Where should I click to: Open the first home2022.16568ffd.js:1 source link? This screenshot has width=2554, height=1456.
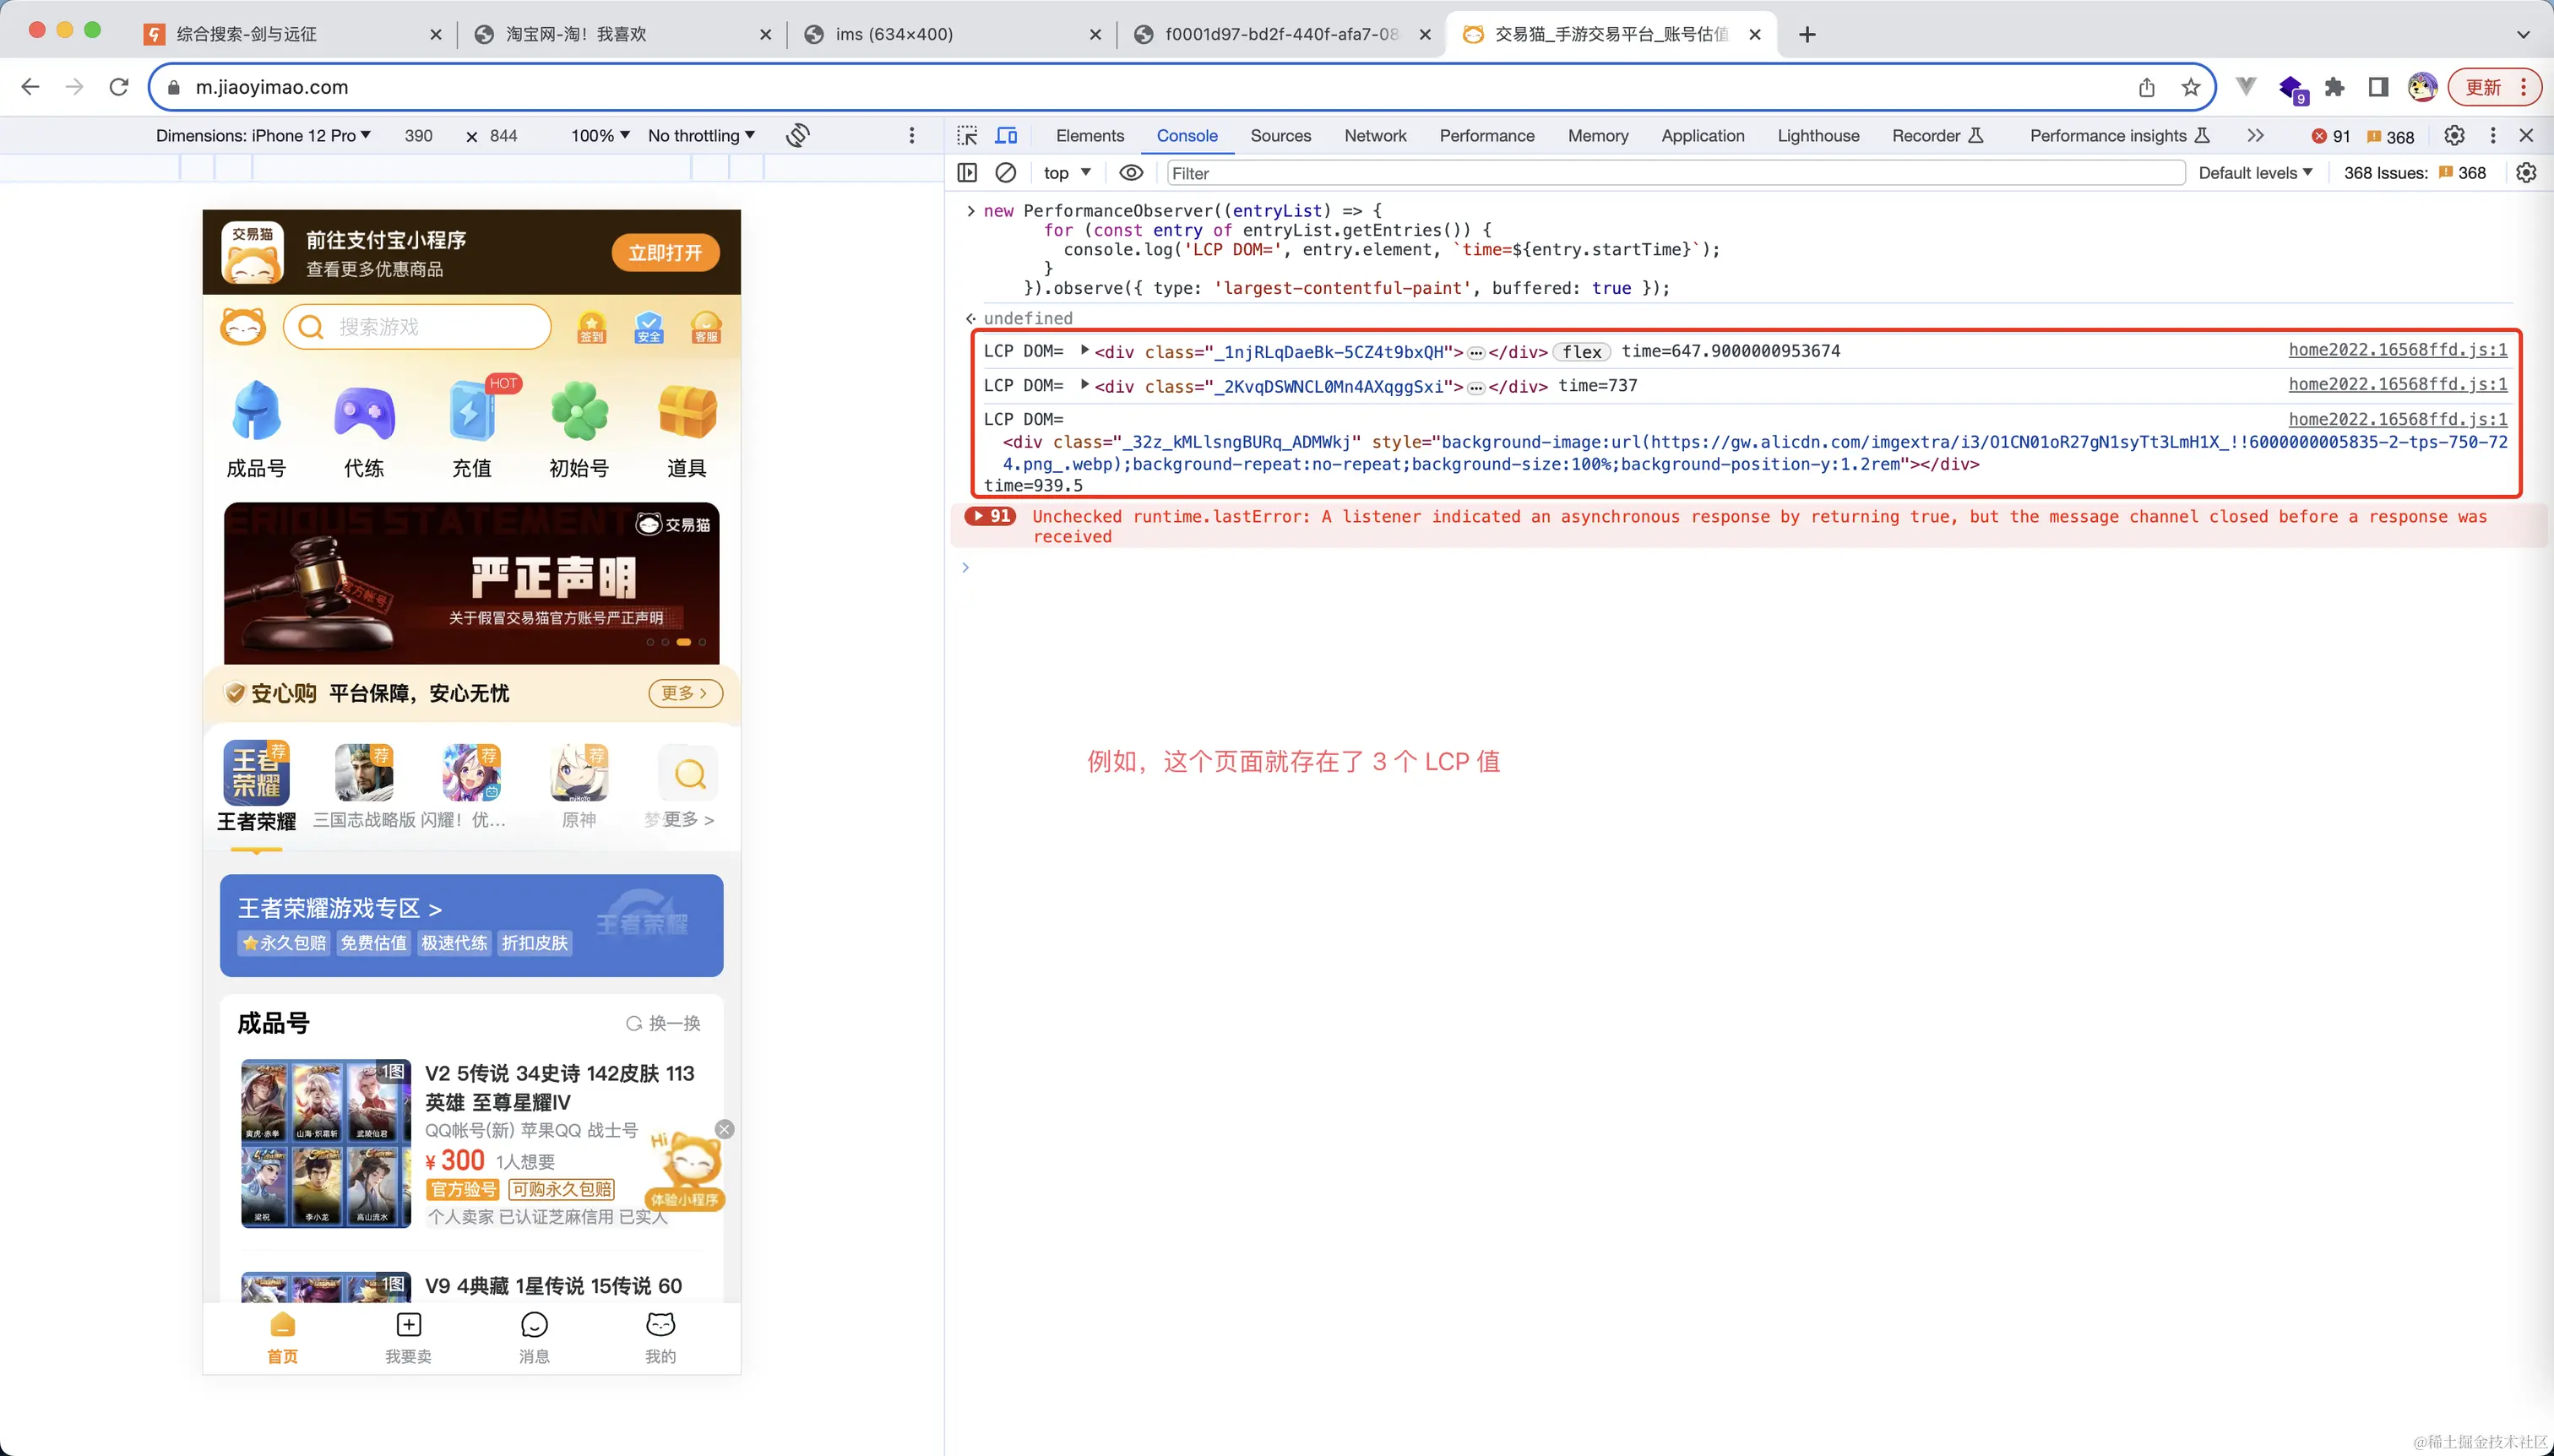tap(2397, 350)
